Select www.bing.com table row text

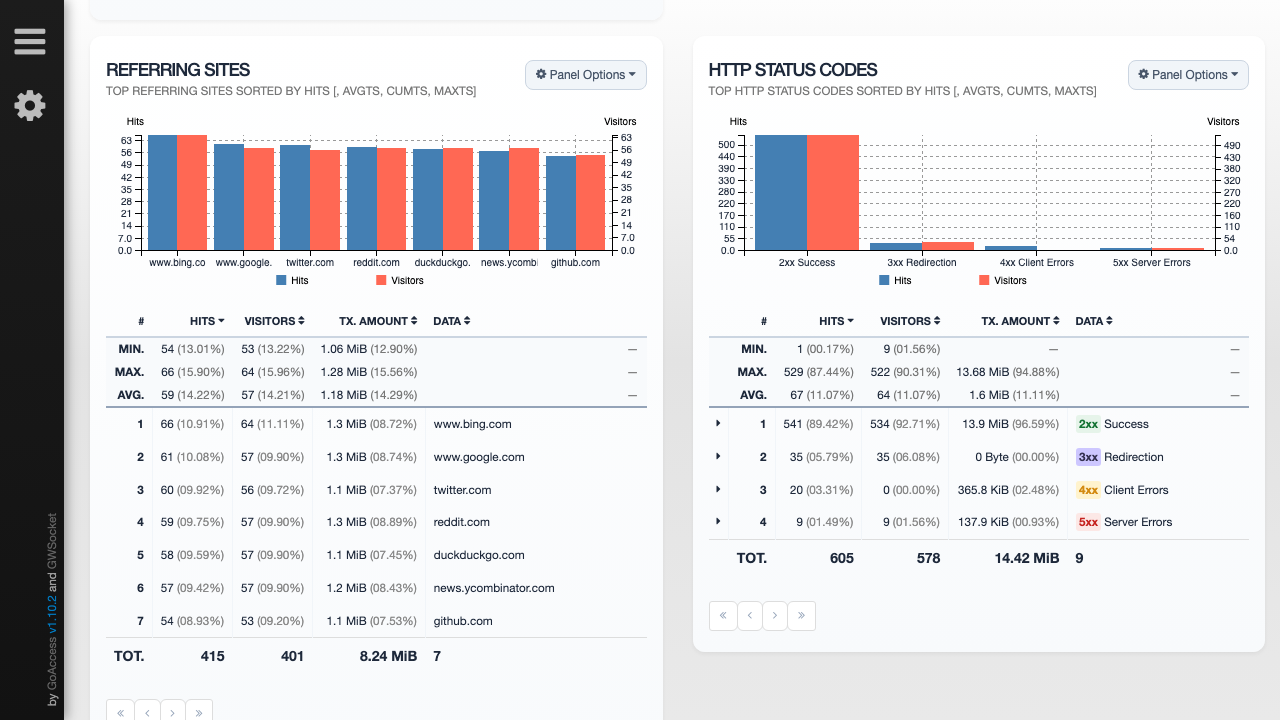[472, 424]
